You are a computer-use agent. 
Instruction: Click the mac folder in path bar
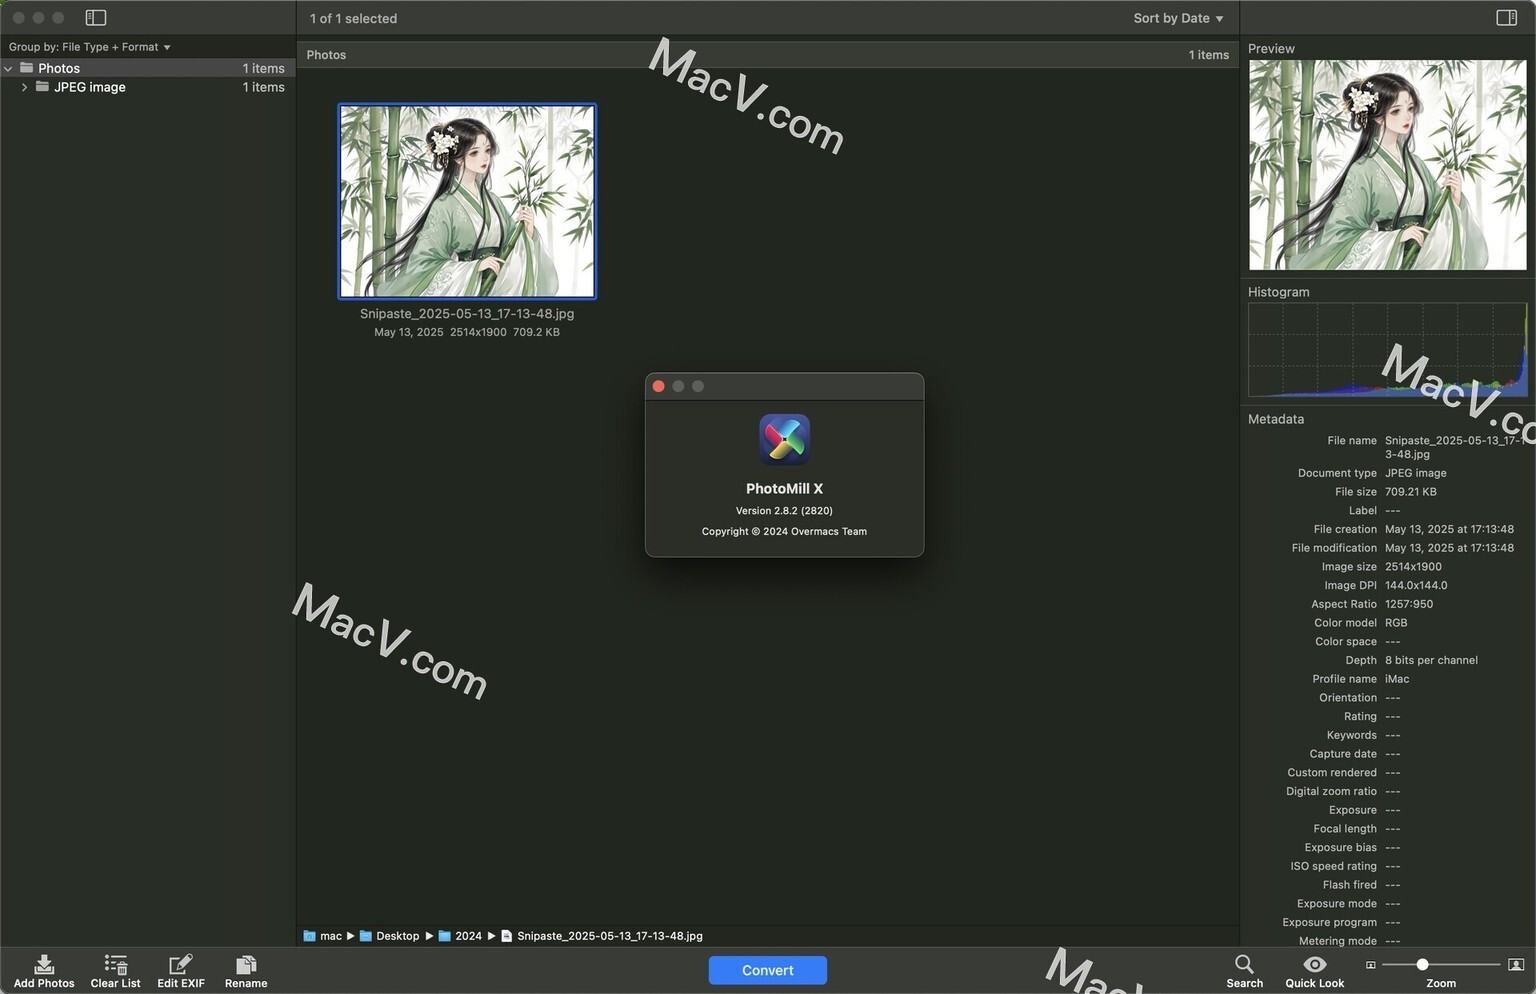click(x=310, y=936)
